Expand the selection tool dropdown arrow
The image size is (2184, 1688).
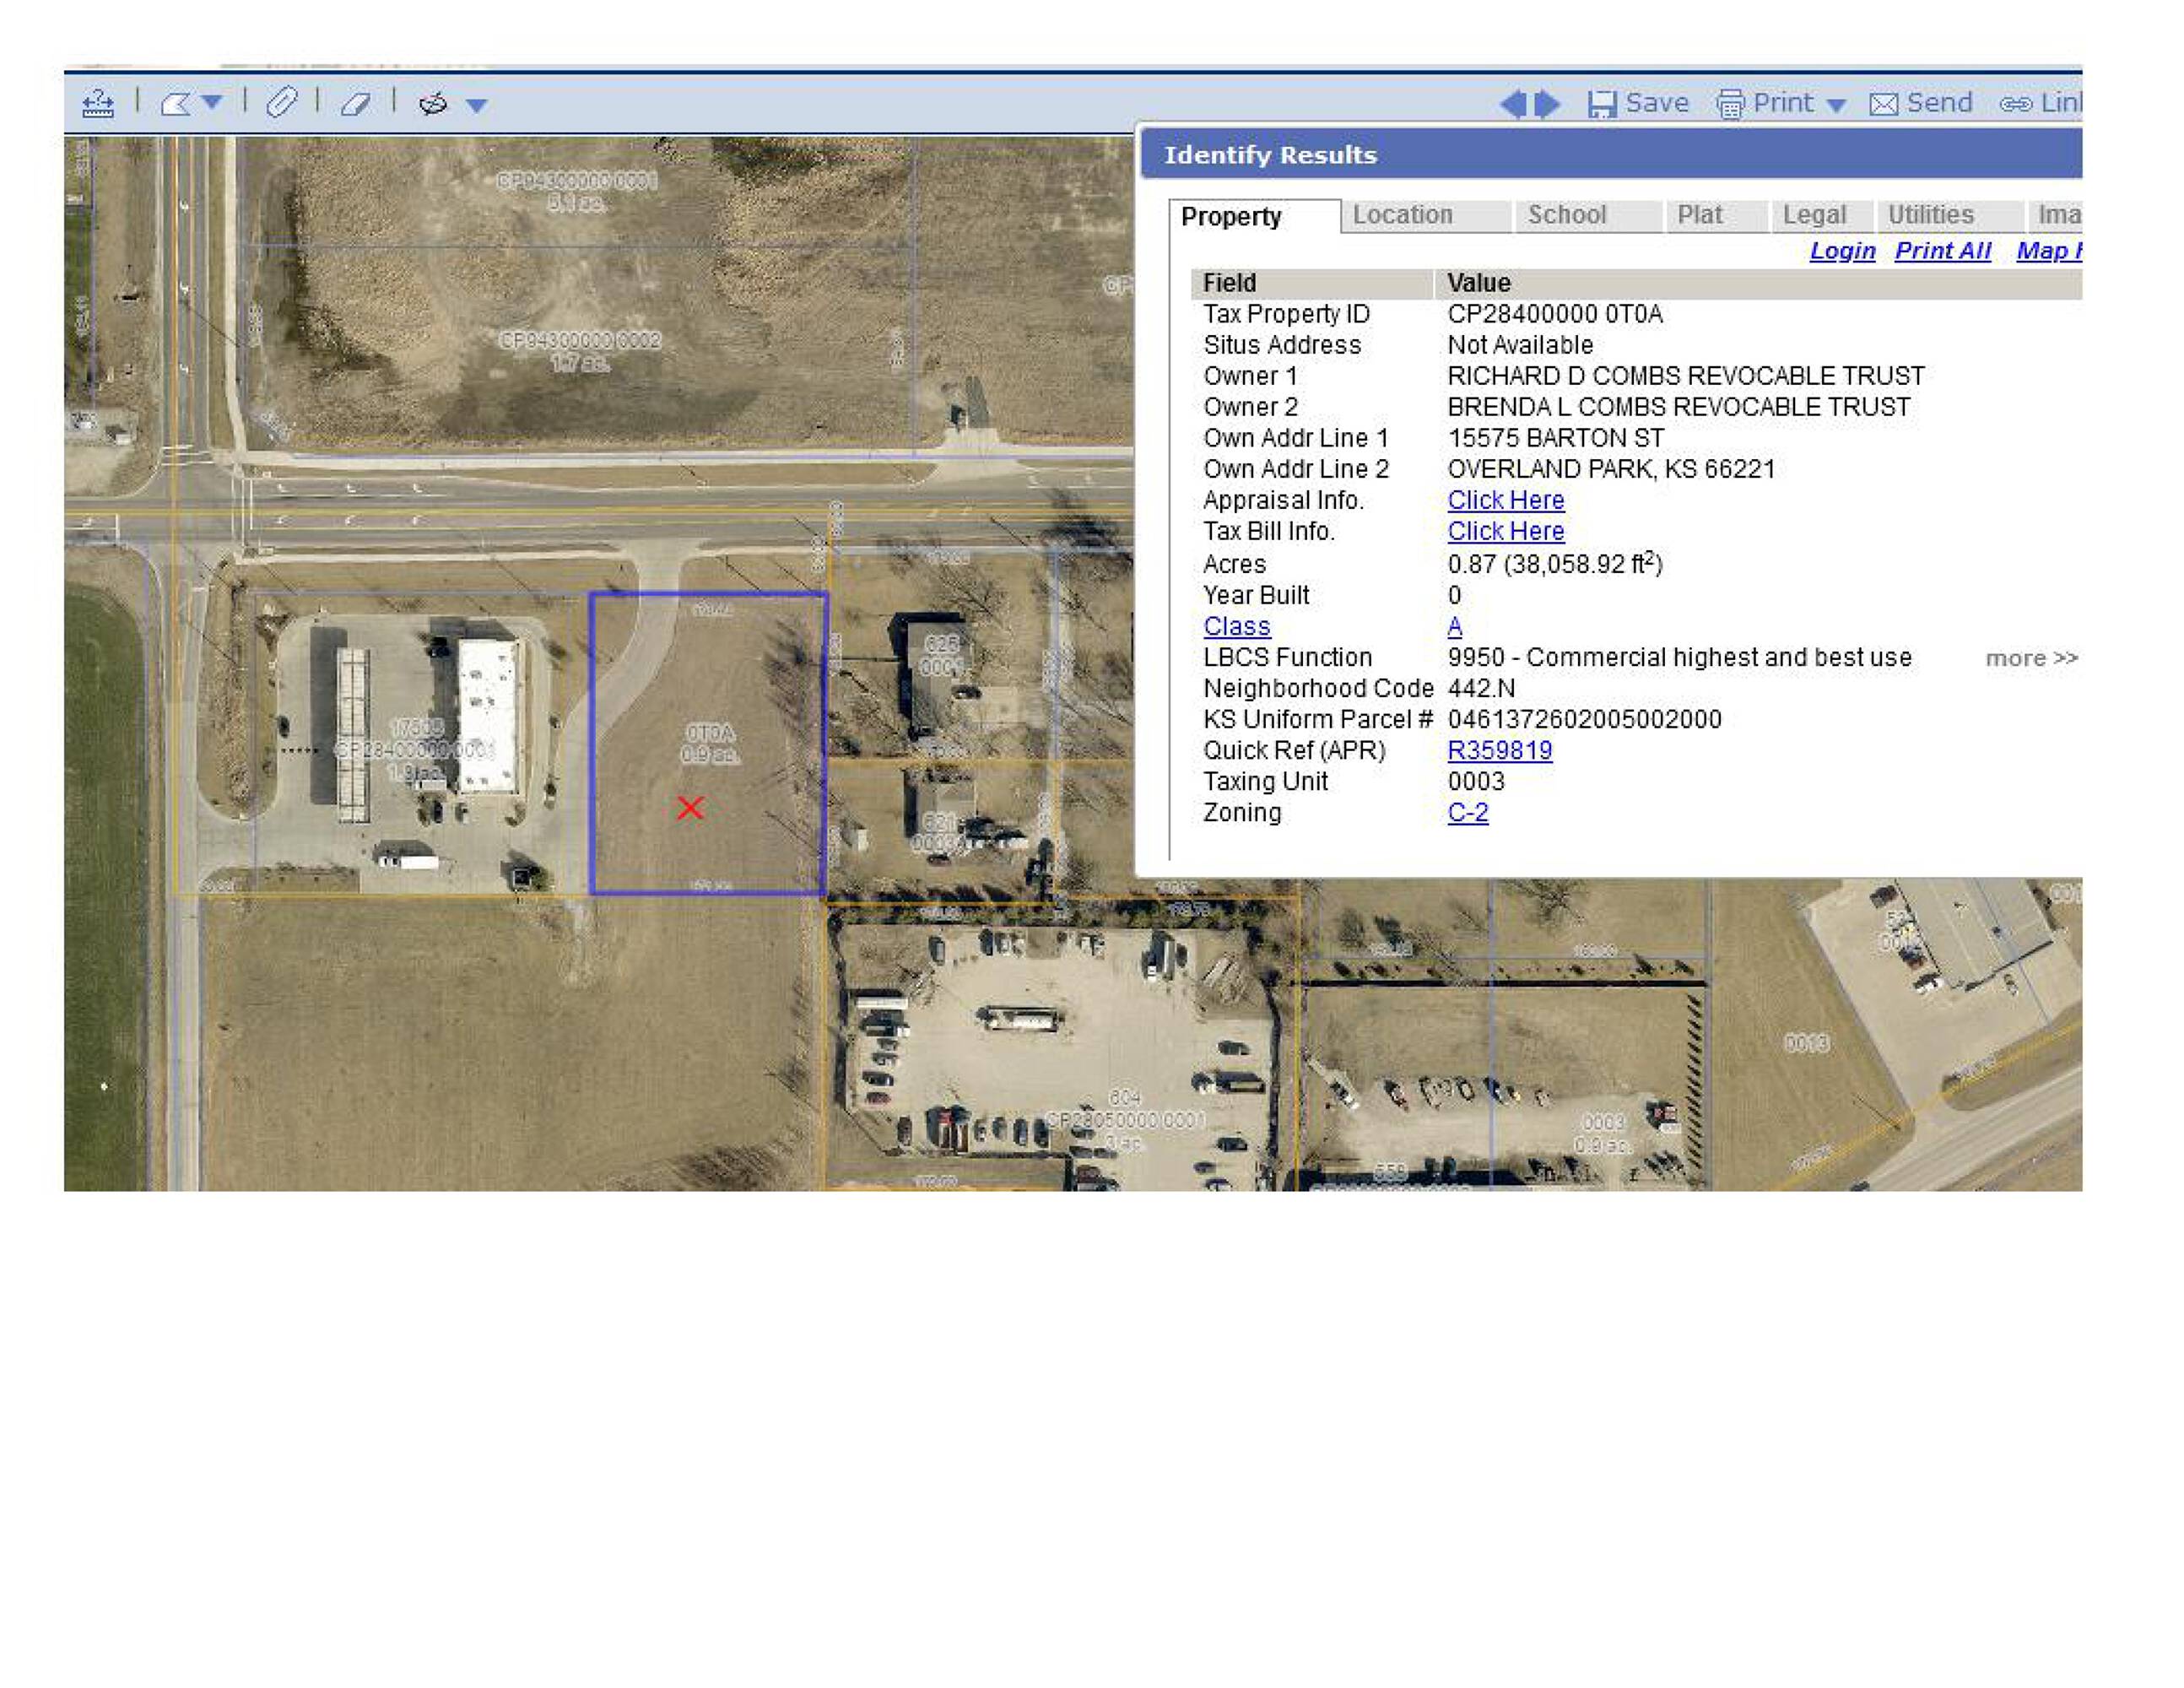click(212, 102)
